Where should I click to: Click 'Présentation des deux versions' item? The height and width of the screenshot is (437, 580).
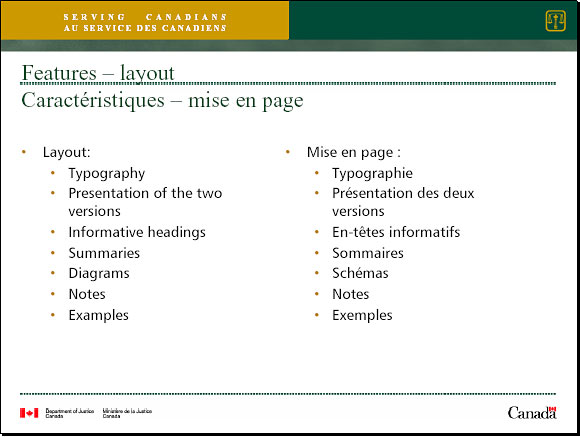click(403, 202)
